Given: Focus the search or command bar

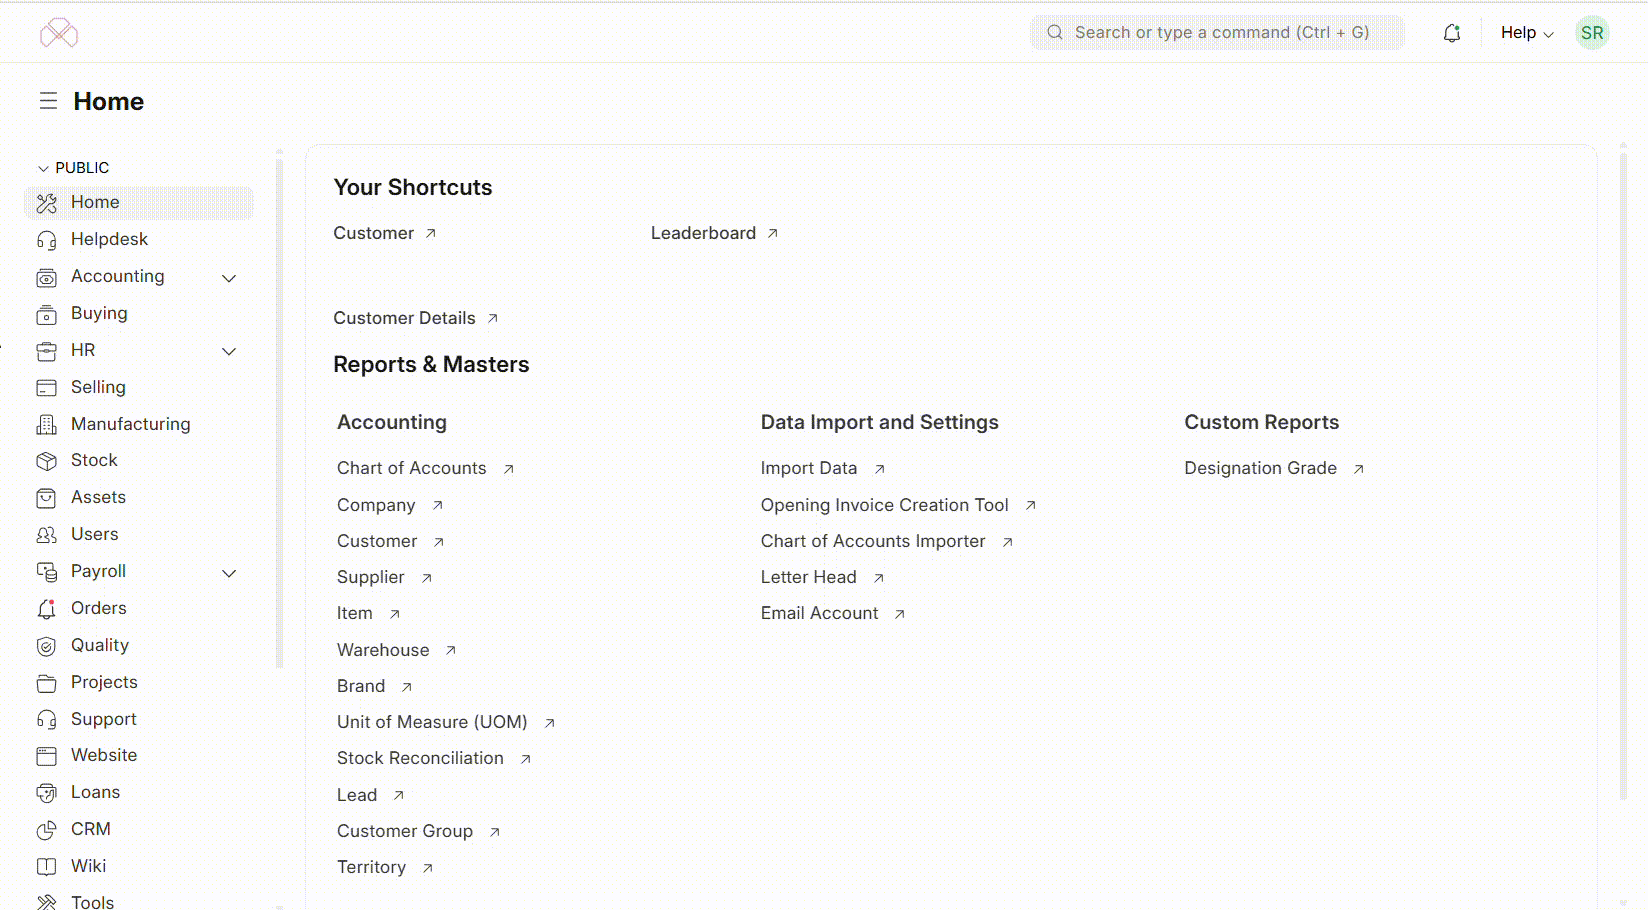Looking at the screenshot, I should point(1217,33).
